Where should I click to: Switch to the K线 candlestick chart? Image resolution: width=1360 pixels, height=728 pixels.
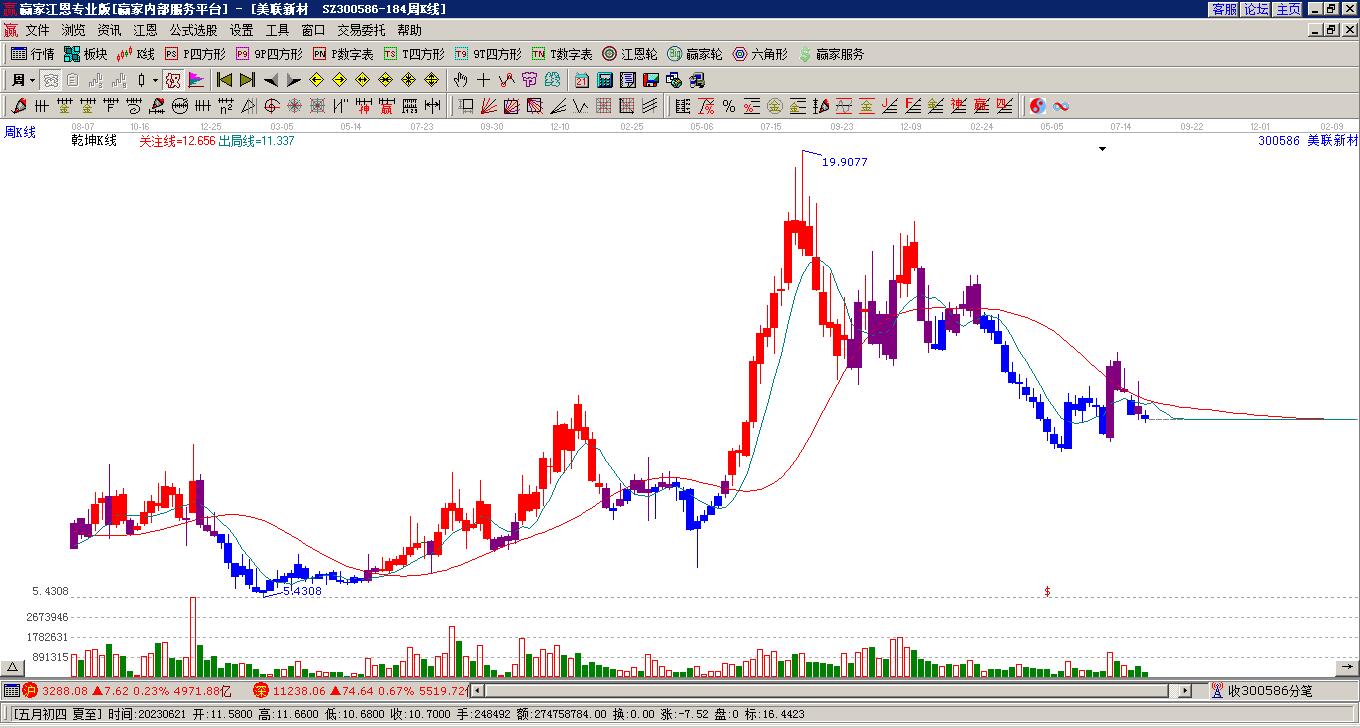coord(136,54)
